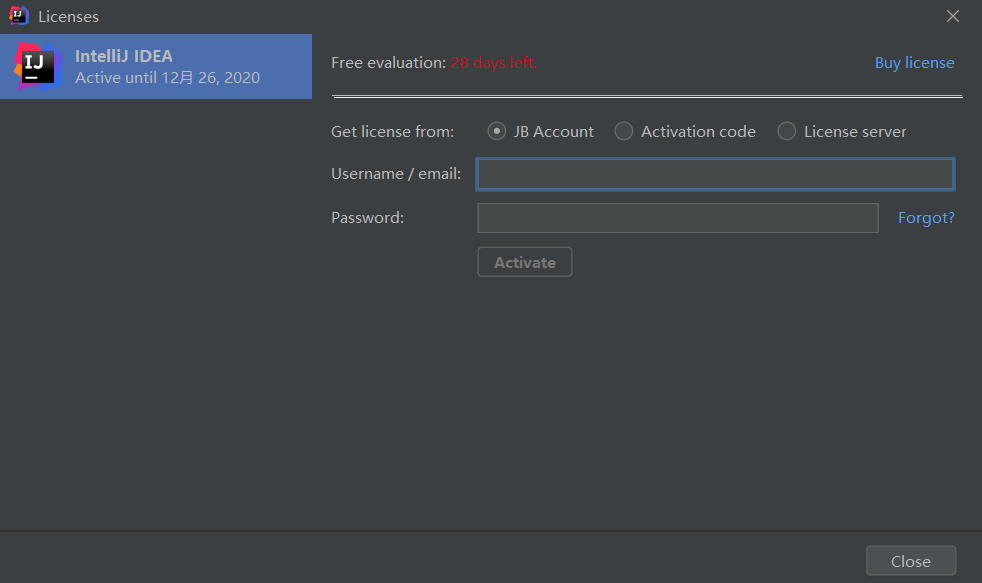This screenshot has width=982, height=583.
Task: Close the Licenses dialog with the X
Action: 953,16
